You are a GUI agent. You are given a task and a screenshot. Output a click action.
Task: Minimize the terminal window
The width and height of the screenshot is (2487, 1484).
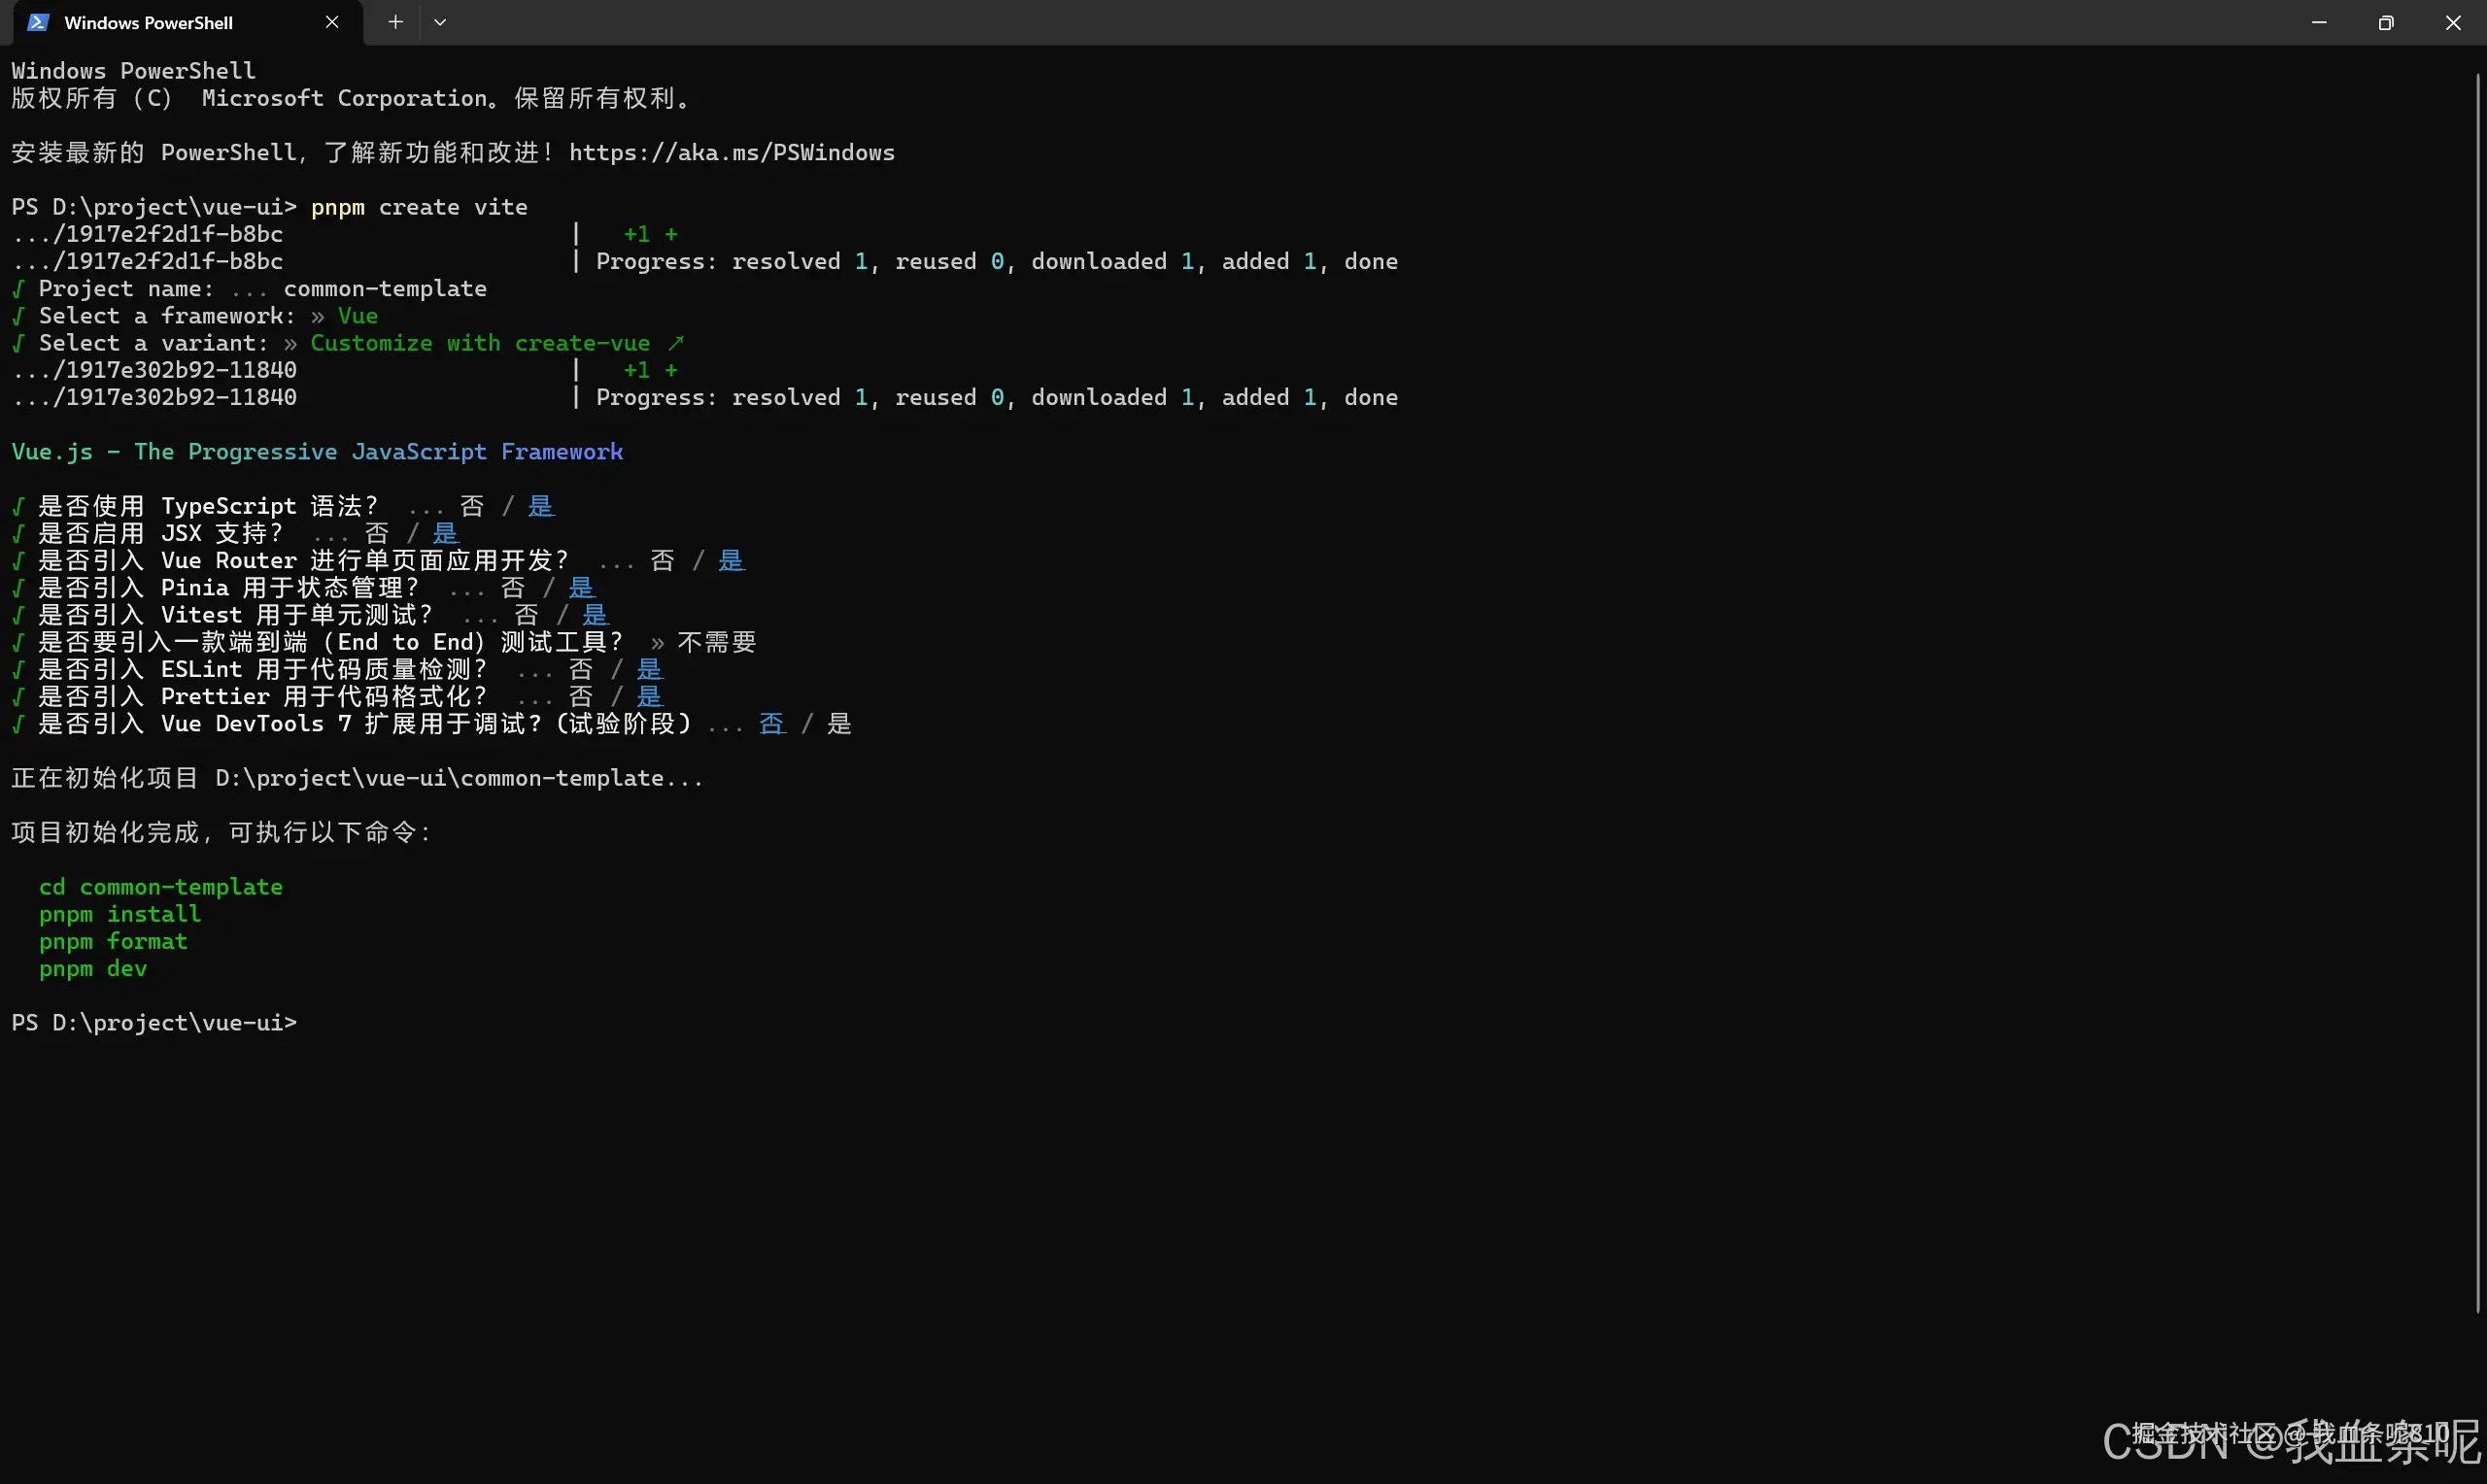pyautogui.click(x=2319, y=22)
